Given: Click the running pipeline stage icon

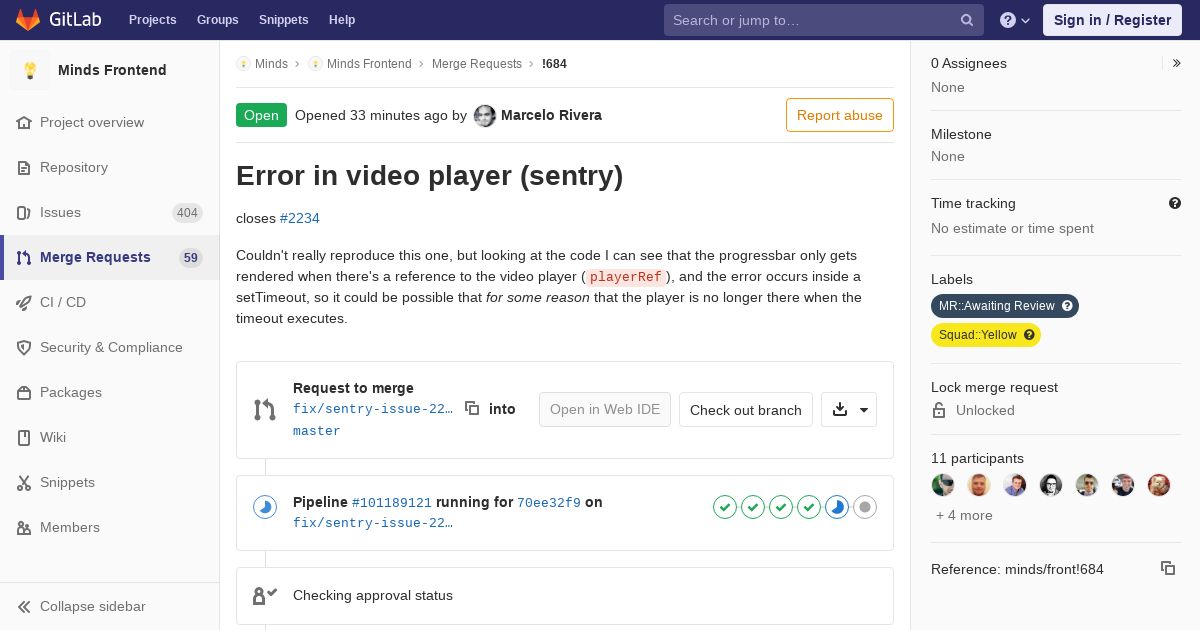Looking at the screenshot, I should (837, 507).
